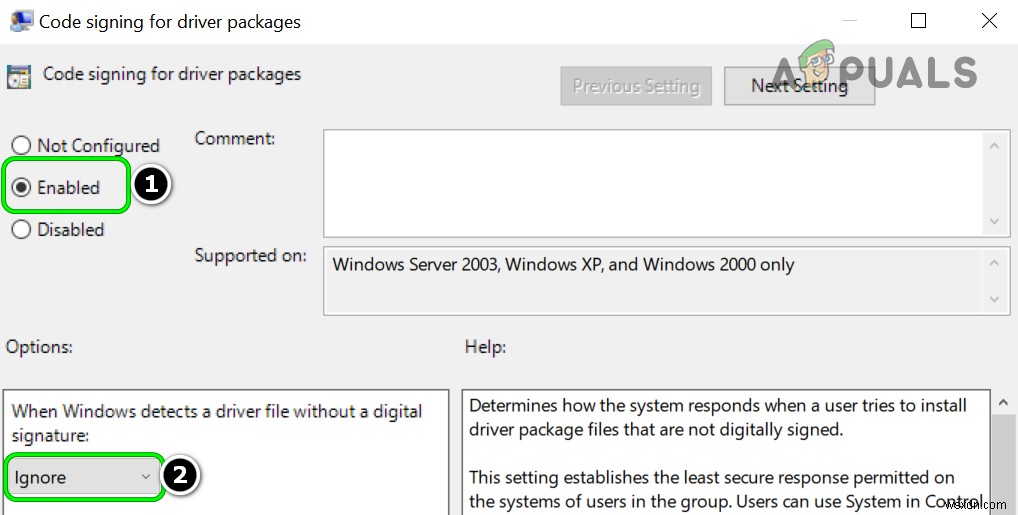Image resolution: width=1018 pixels, height=515 pixels.
Task: Click the Supported on scroll down arrow
Action: pyautogui.click(x=994, y=299)
